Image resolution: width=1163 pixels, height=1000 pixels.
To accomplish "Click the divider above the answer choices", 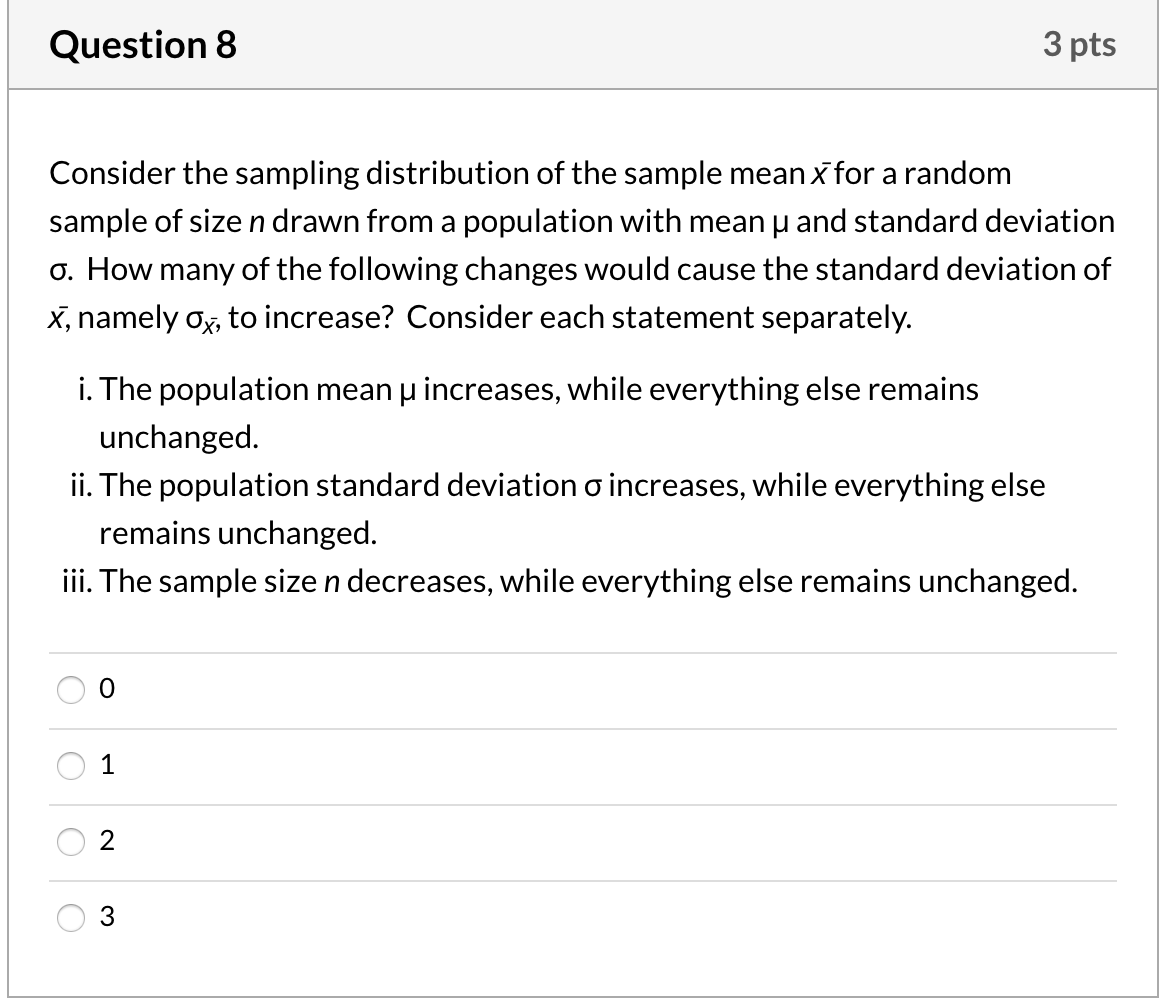I will tap(580, 651).
